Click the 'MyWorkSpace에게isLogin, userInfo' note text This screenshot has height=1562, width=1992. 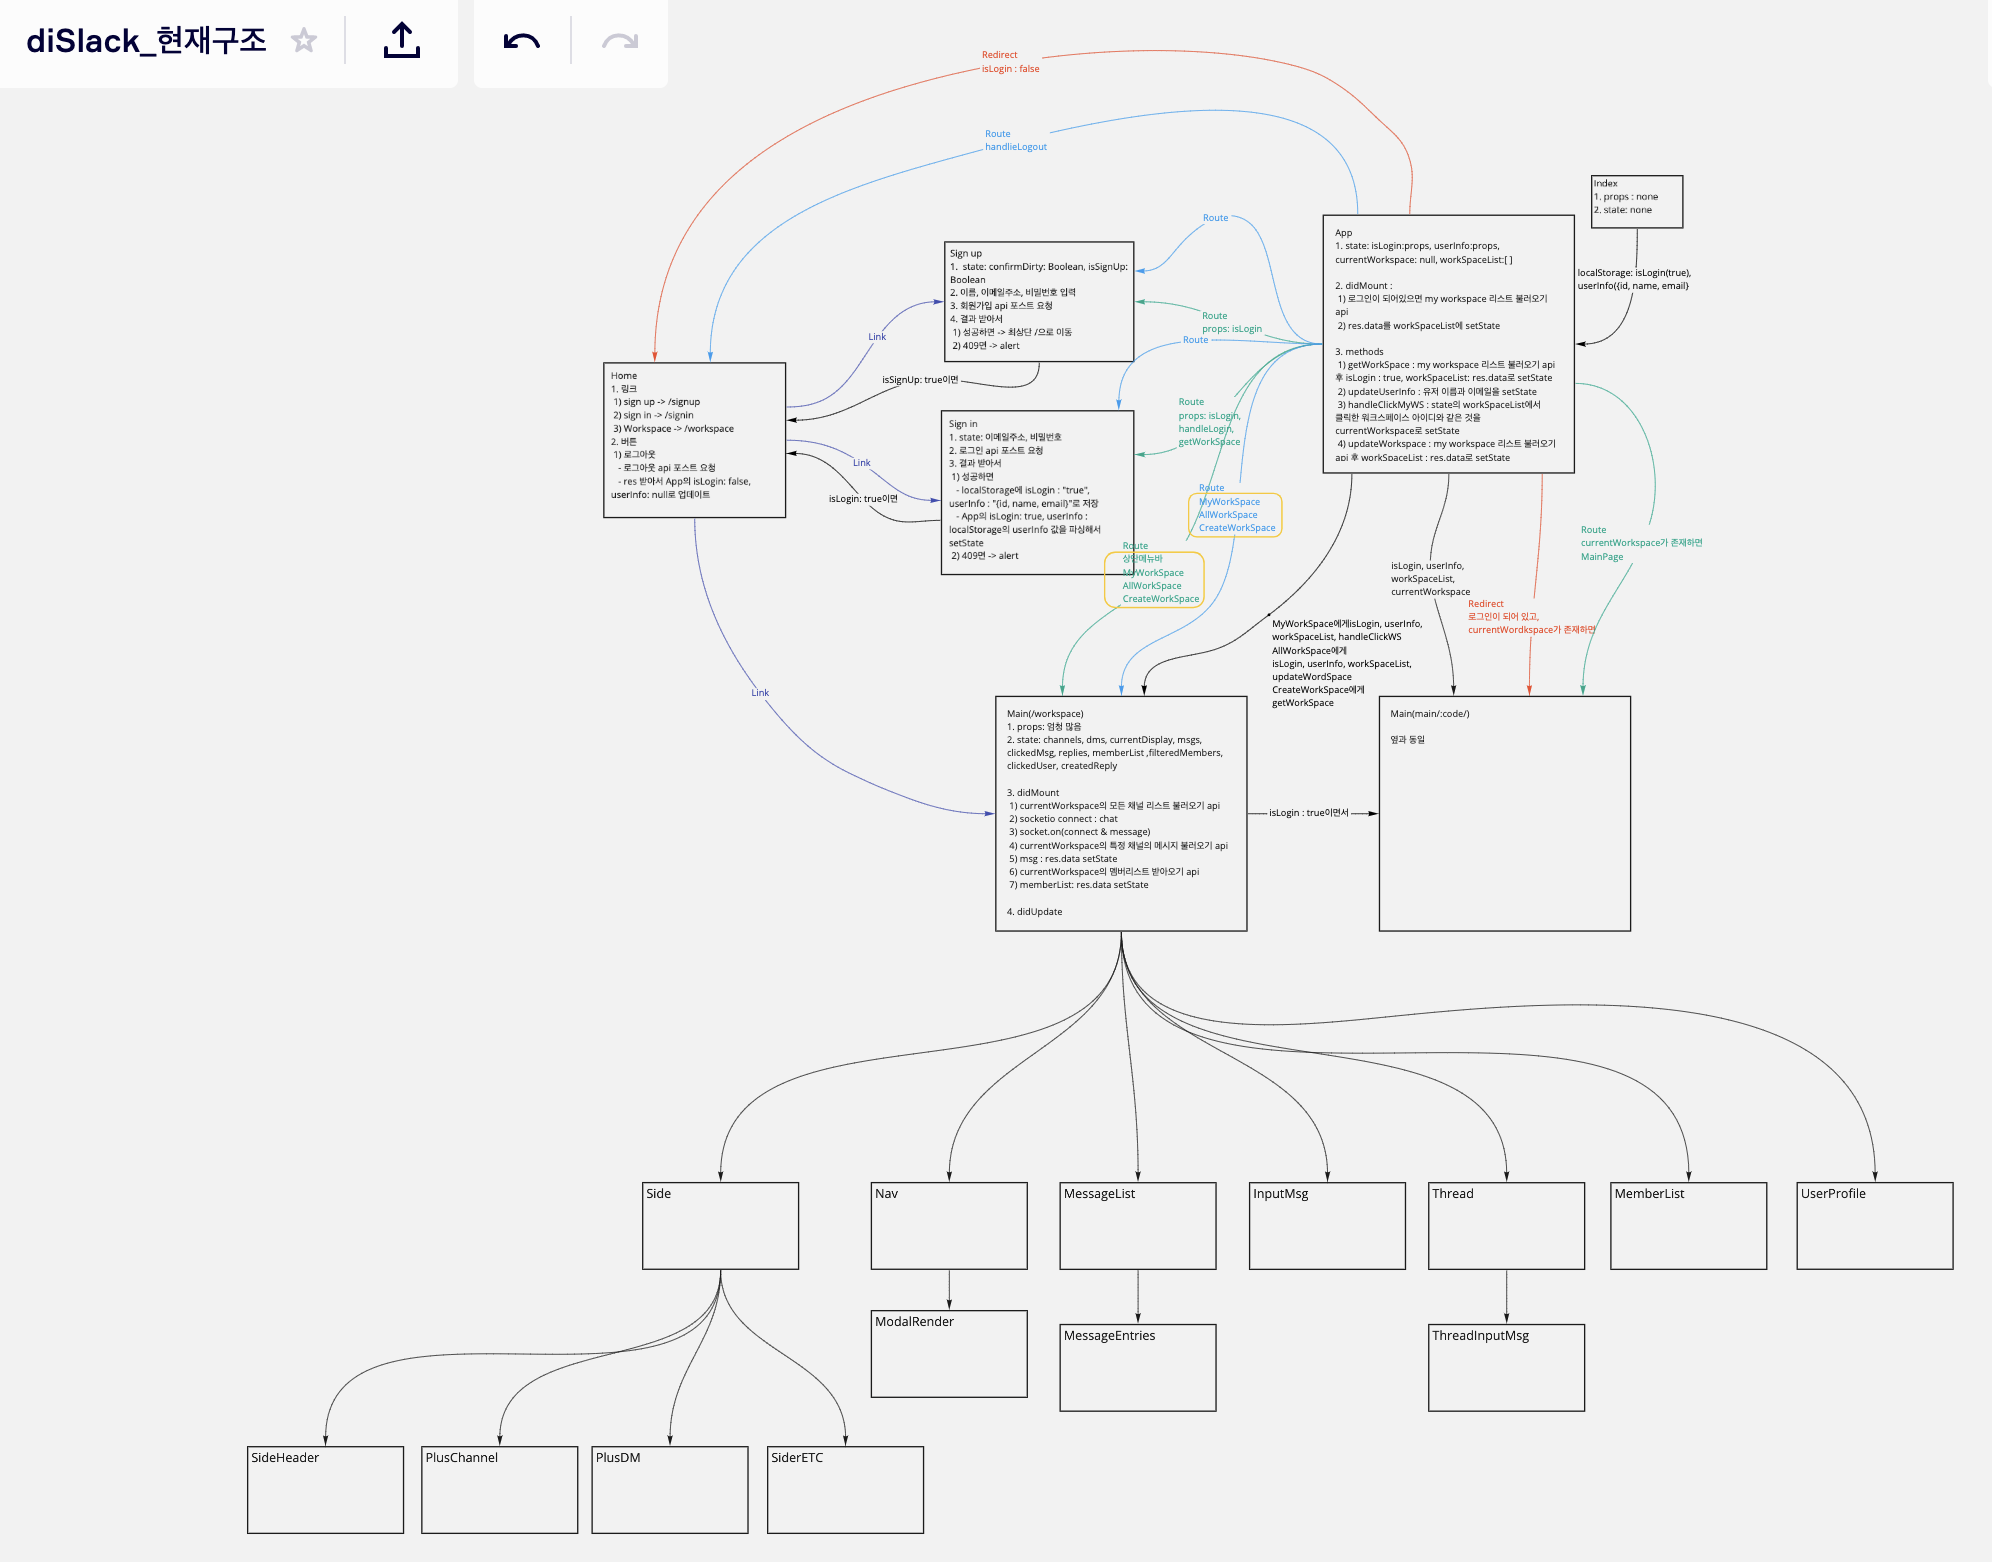coord(1346,663)
